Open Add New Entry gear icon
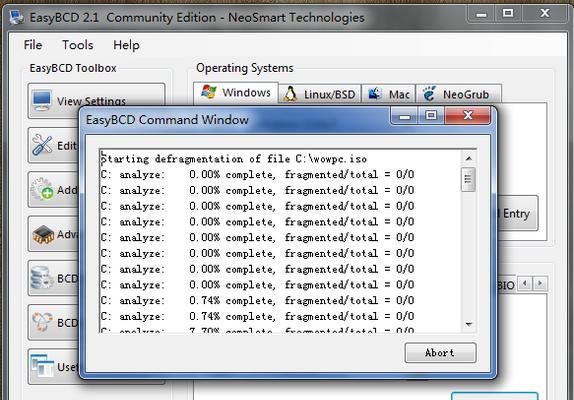Screen dimensions: 574x400 (42, 189)
